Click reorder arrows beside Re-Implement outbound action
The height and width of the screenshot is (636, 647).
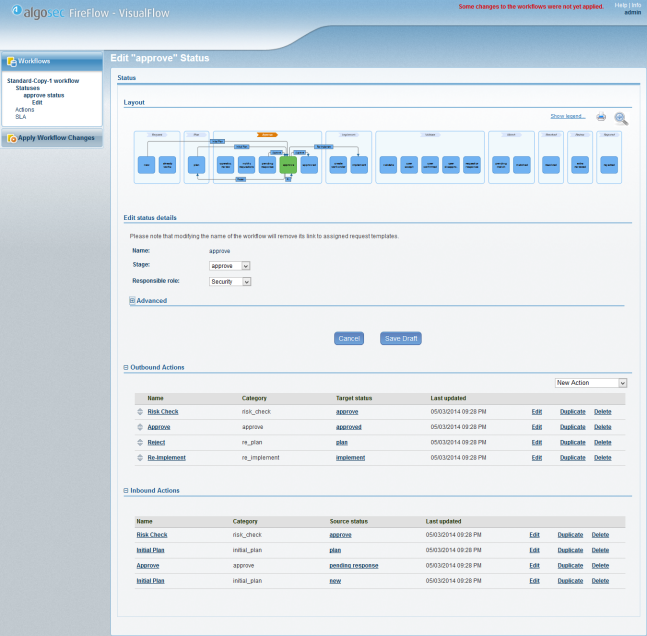(140, 457)
